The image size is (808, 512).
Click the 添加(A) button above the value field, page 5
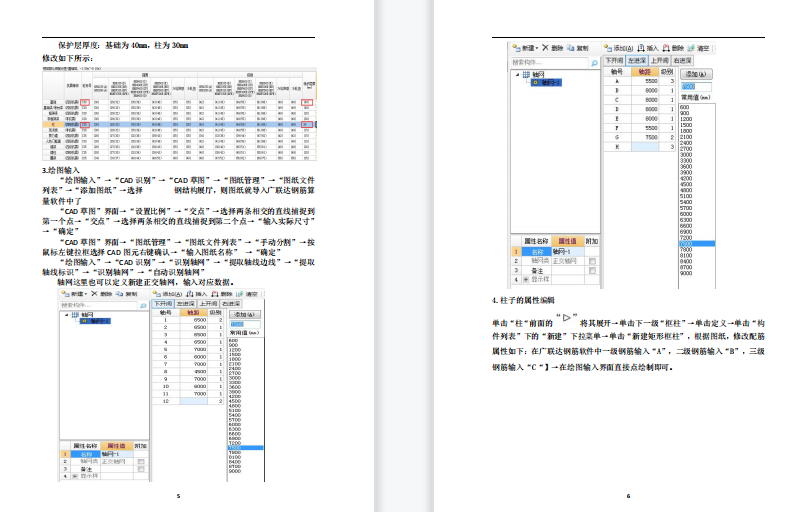click(244, 314)
